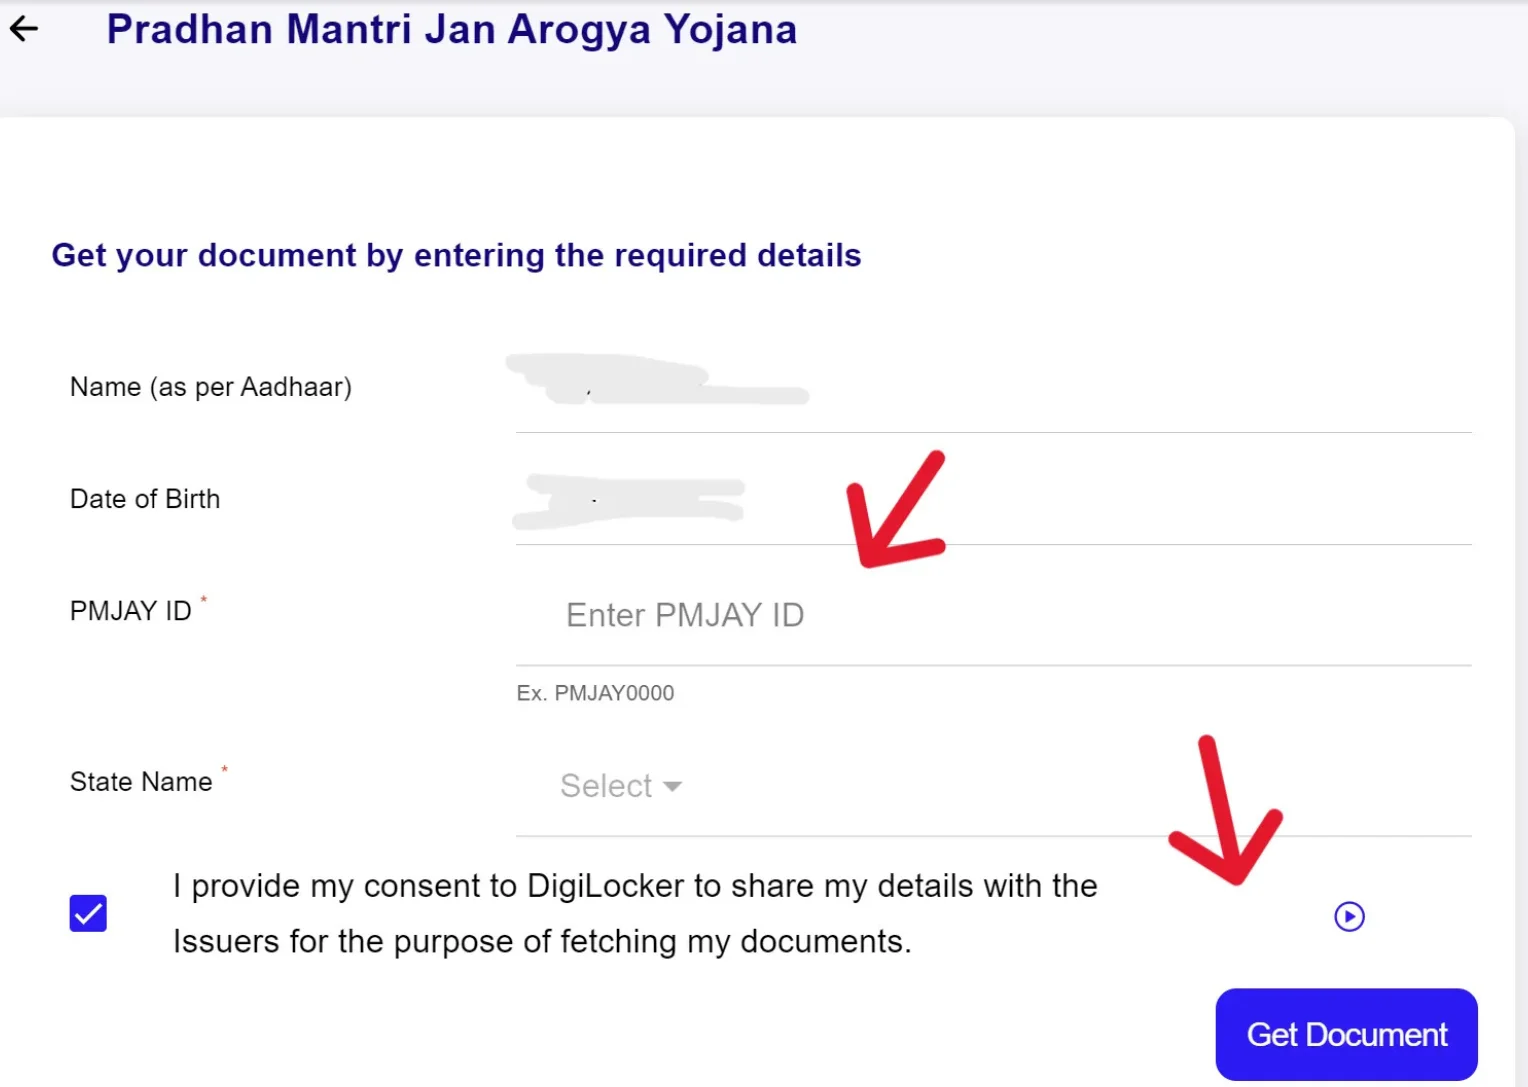Click the 'Get your document' heading
Viewport: 1528px width, 1087px height.
(x=456, y=256)
